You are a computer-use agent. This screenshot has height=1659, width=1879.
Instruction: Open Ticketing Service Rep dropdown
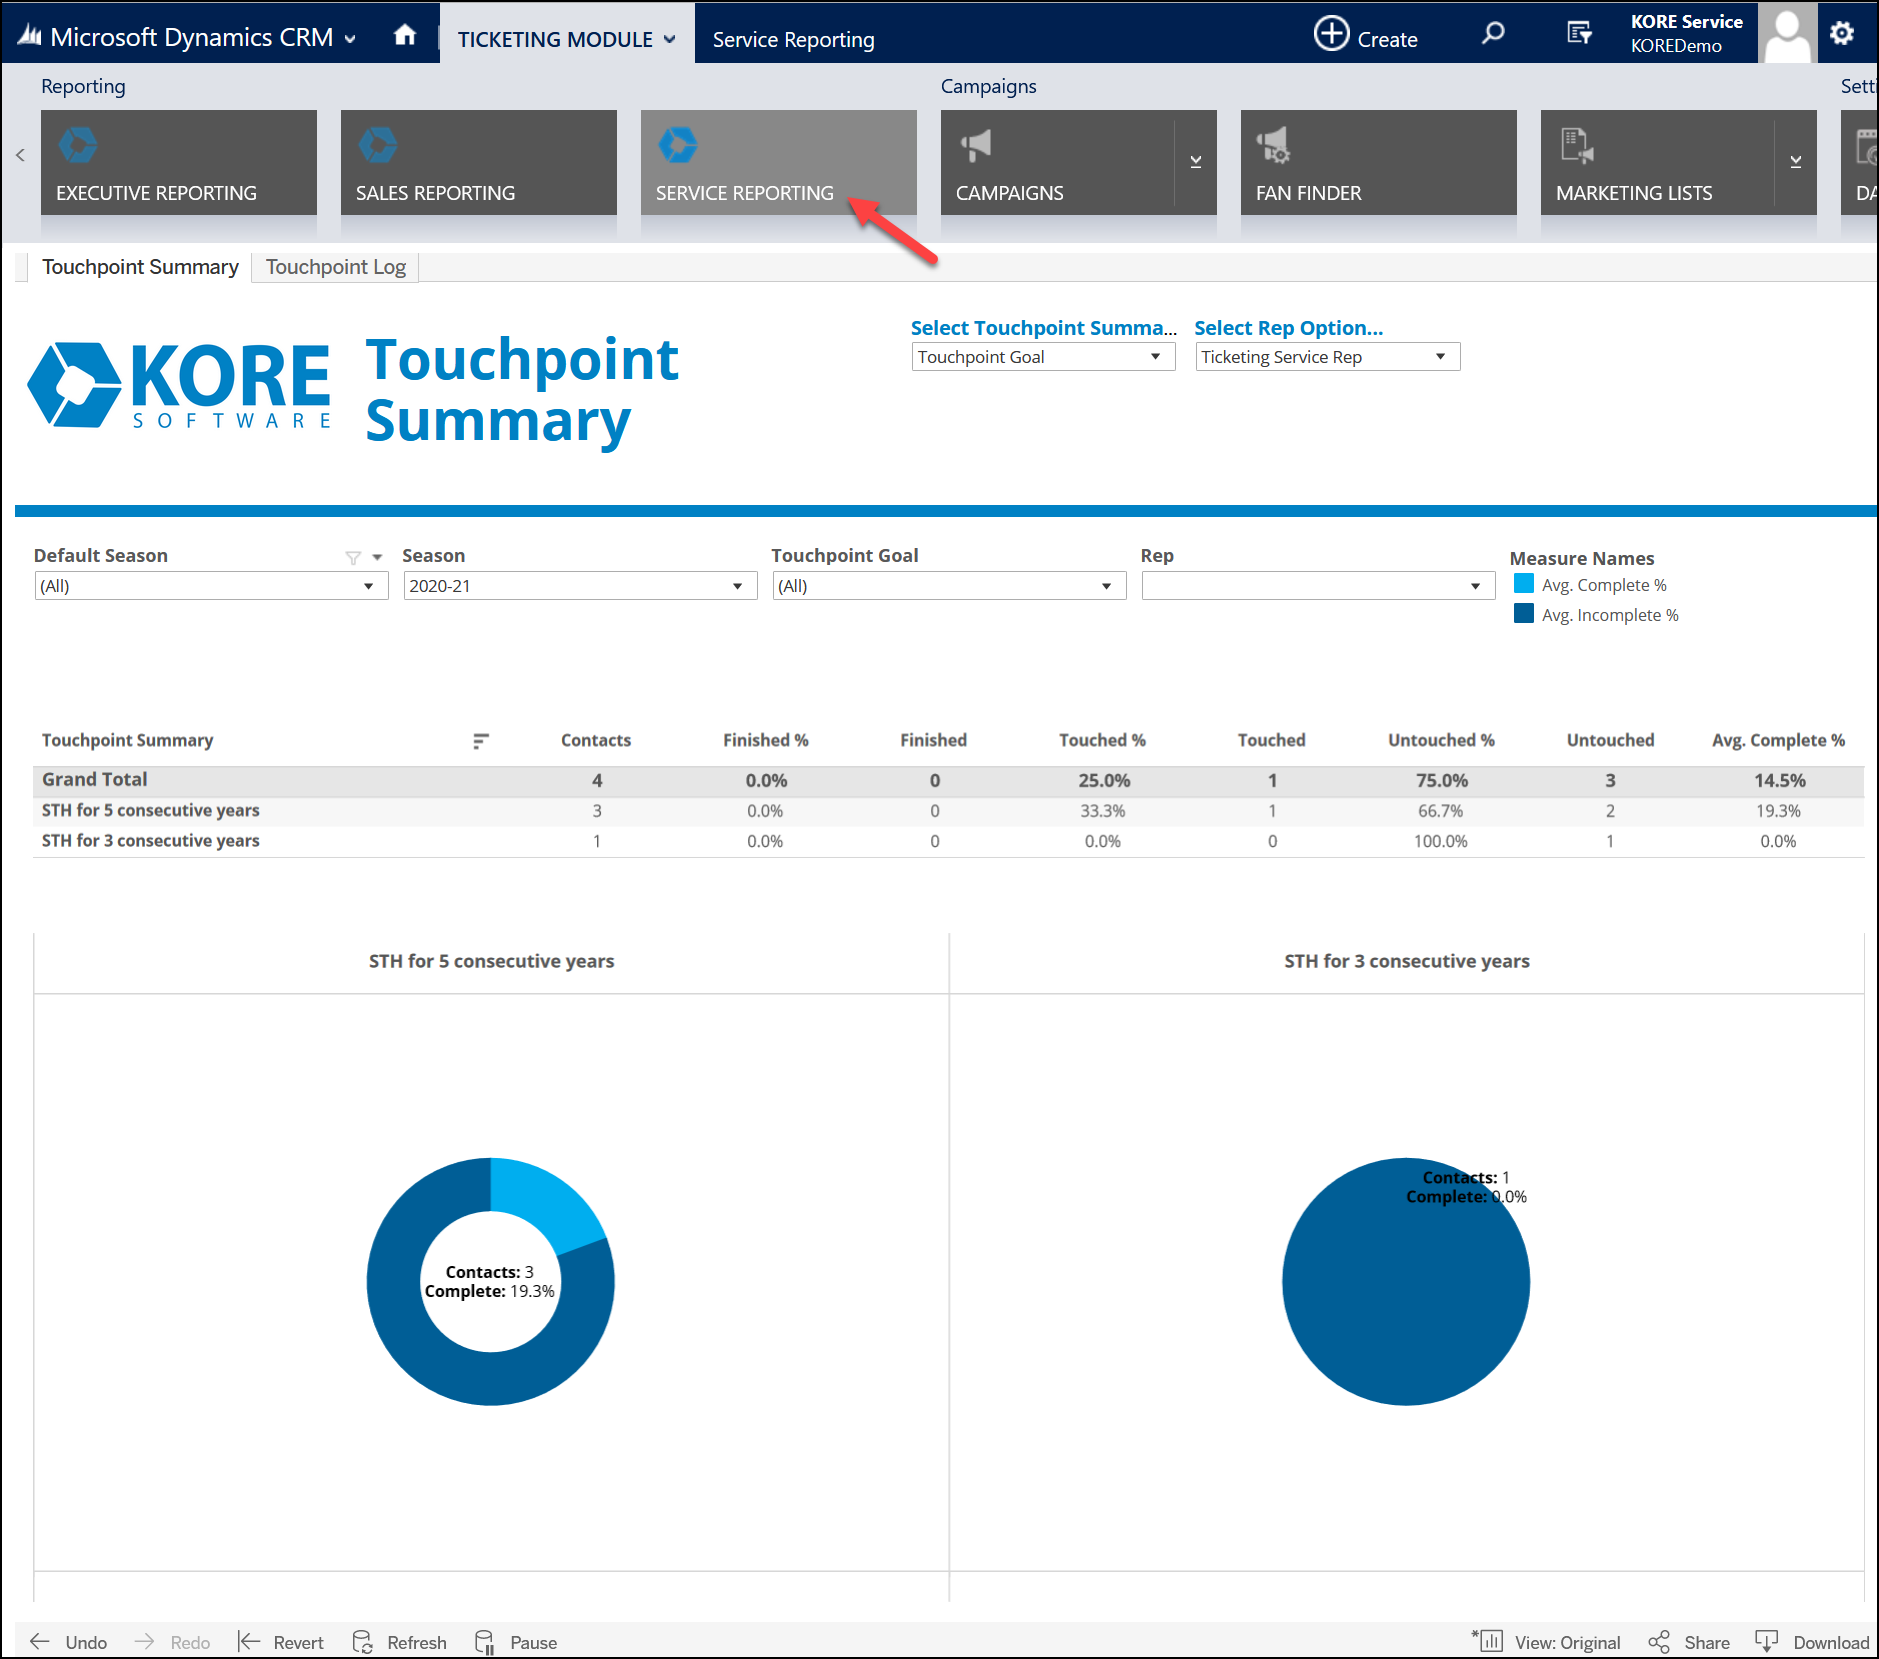[1328, 357]
